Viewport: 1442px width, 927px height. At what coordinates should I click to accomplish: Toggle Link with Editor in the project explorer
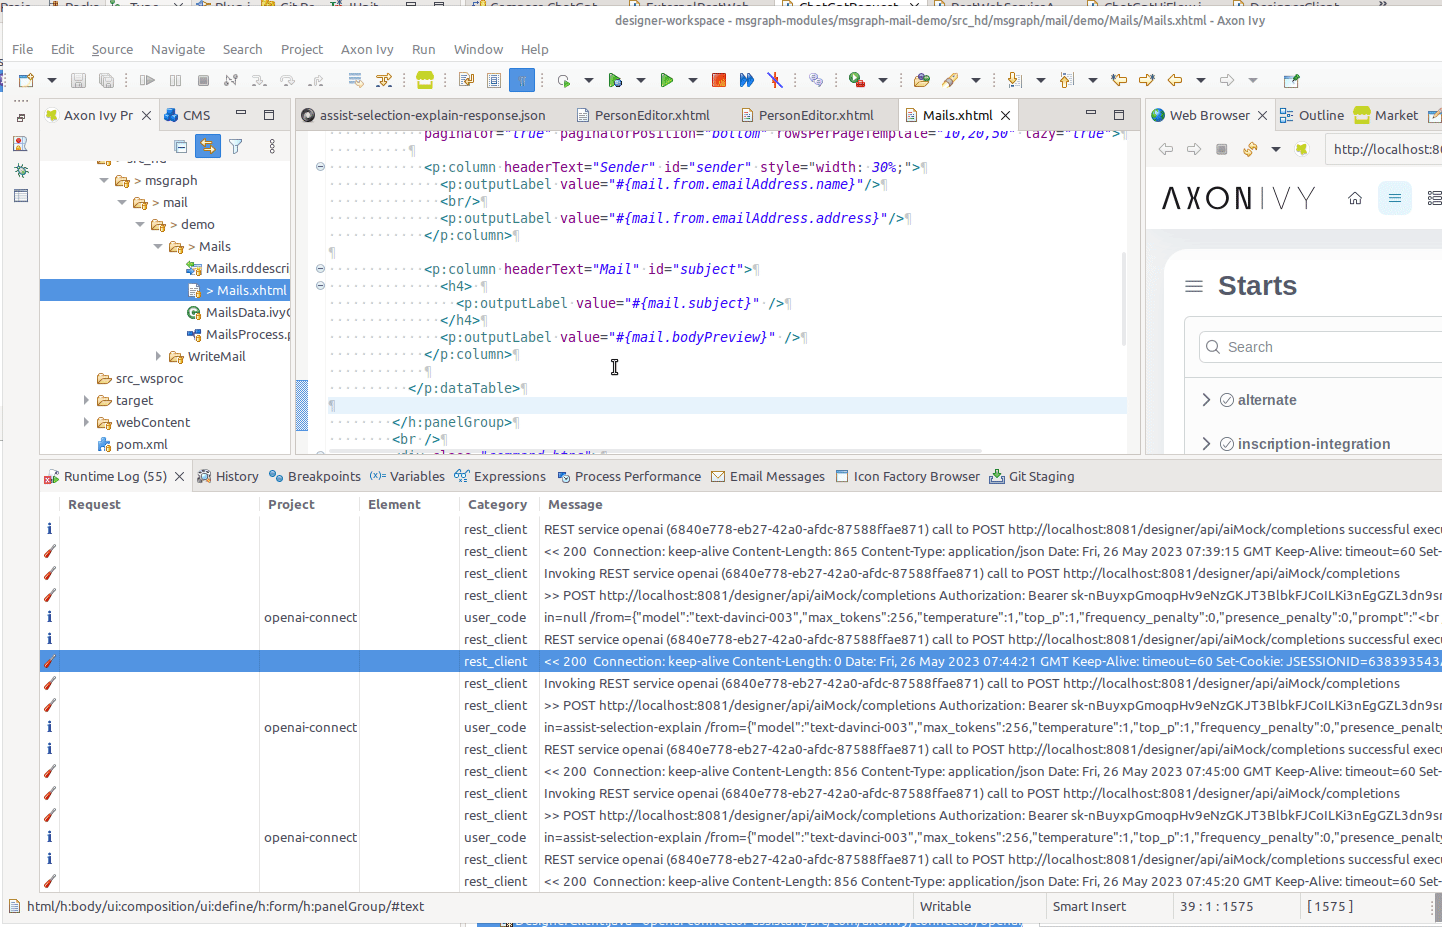click(x=207, y=146)
